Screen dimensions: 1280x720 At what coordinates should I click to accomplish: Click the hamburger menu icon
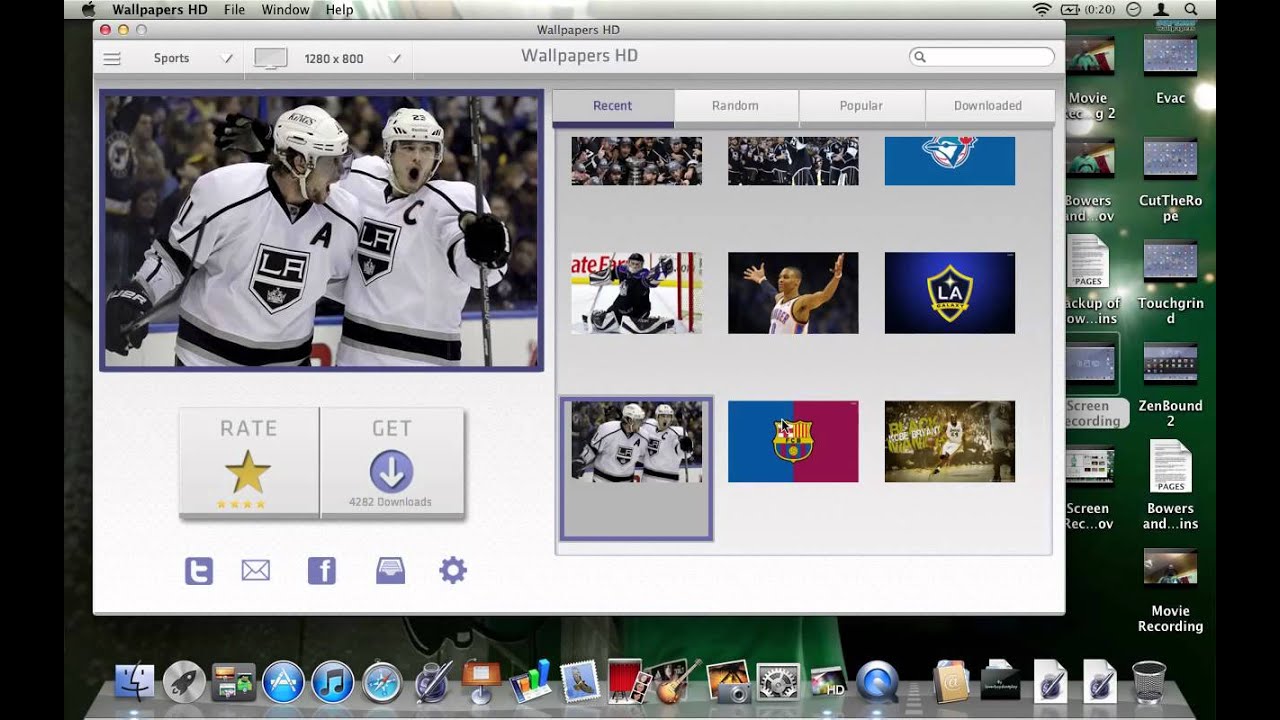click(x=112, y=59)
